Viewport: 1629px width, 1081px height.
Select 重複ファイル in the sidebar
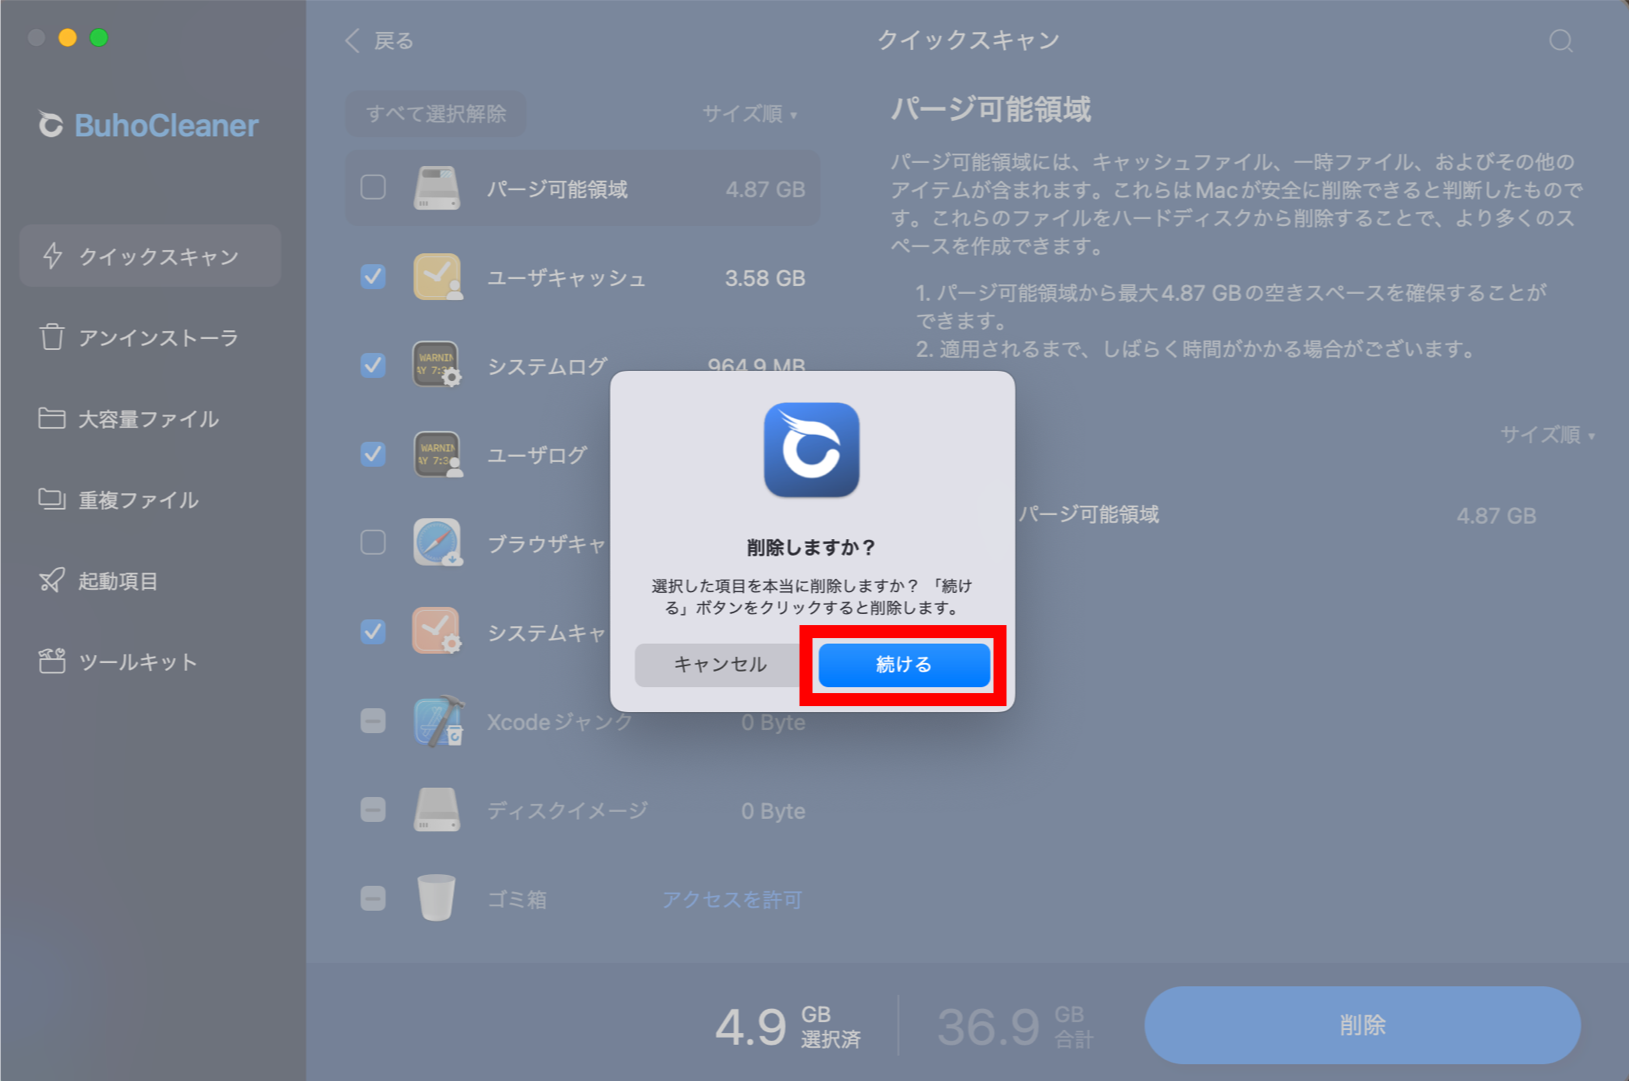coord(150,500)
